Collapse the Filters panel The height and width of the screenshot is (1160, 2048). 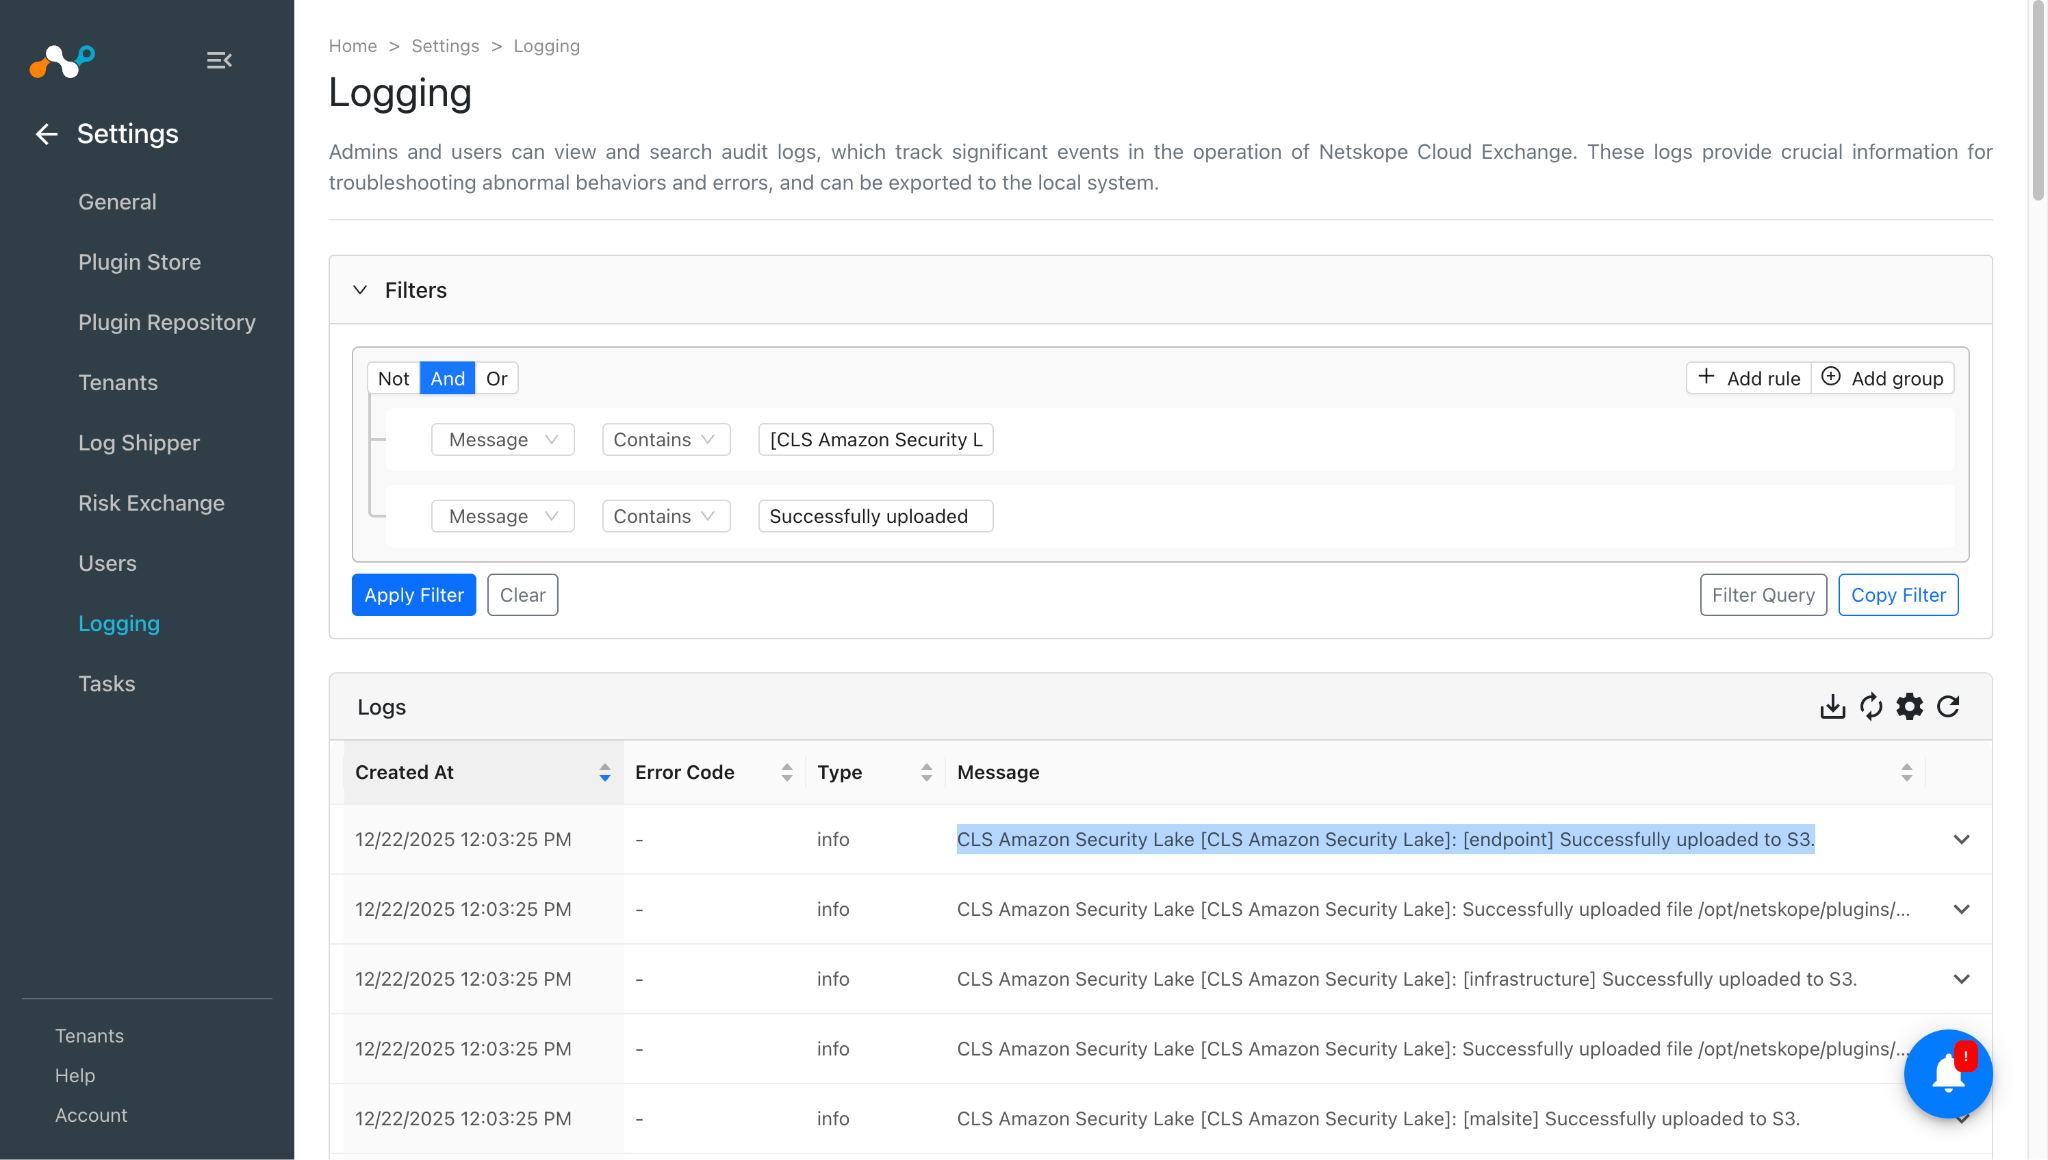click(x=360, y=290)
